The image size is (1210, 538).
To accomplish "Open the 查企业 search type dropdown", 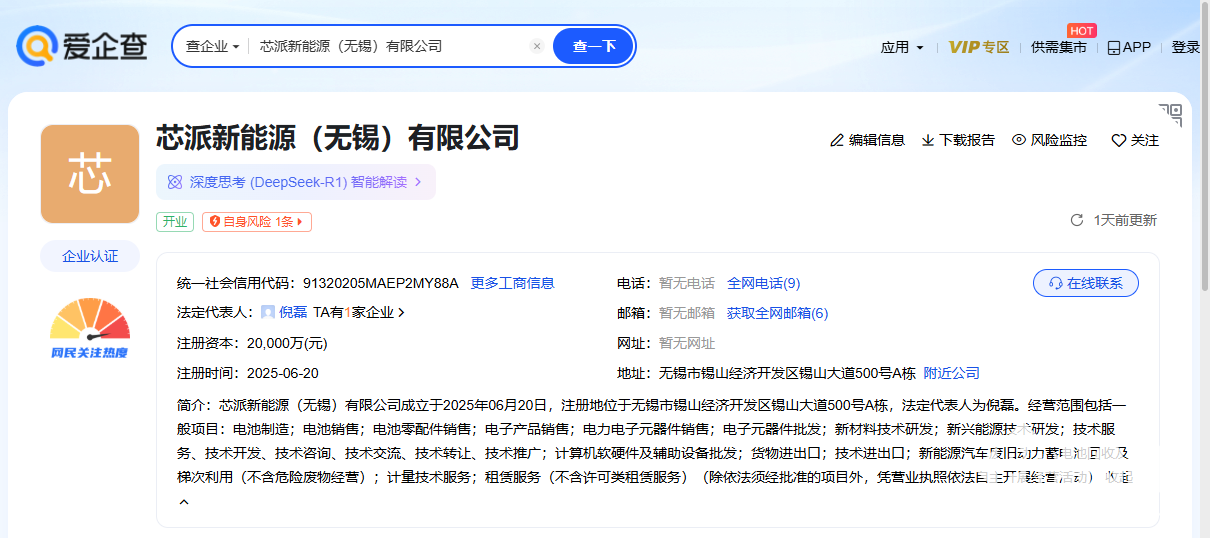I will (x=212, y=46).
